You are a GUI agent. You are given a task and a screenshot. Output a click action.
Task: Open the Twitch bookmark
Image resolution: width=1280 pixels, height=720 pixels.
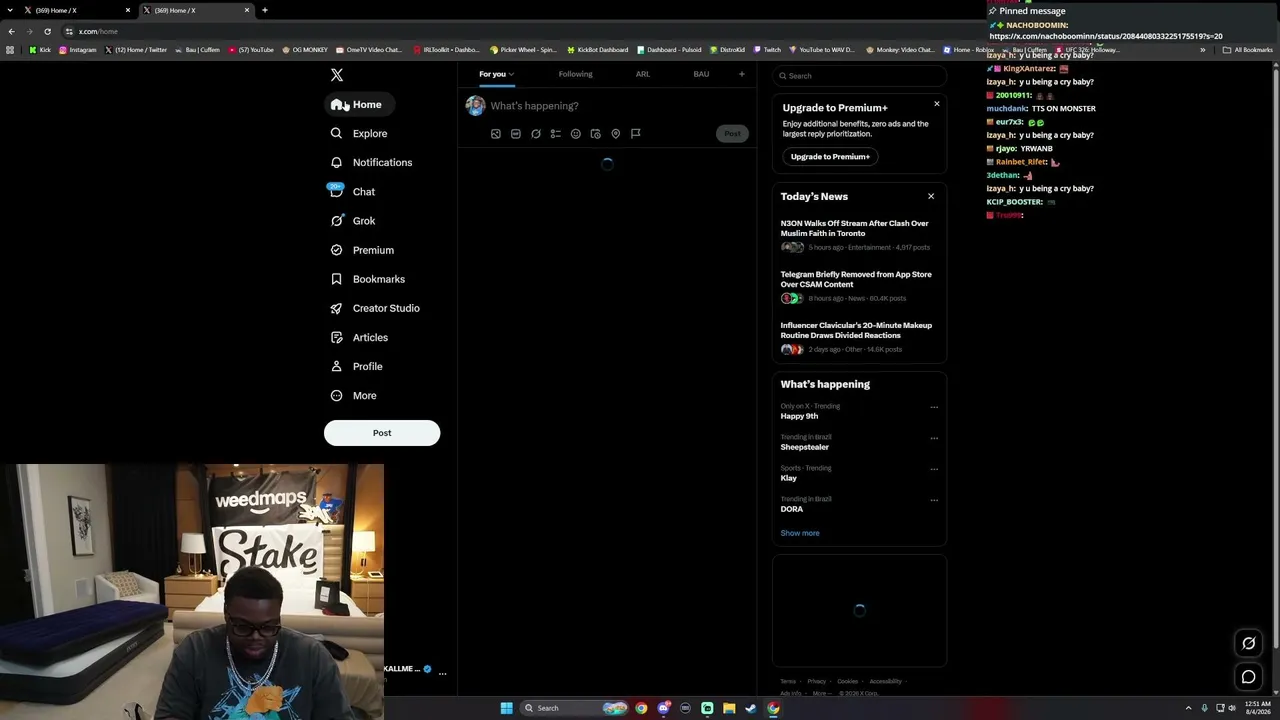coord(767,50)
